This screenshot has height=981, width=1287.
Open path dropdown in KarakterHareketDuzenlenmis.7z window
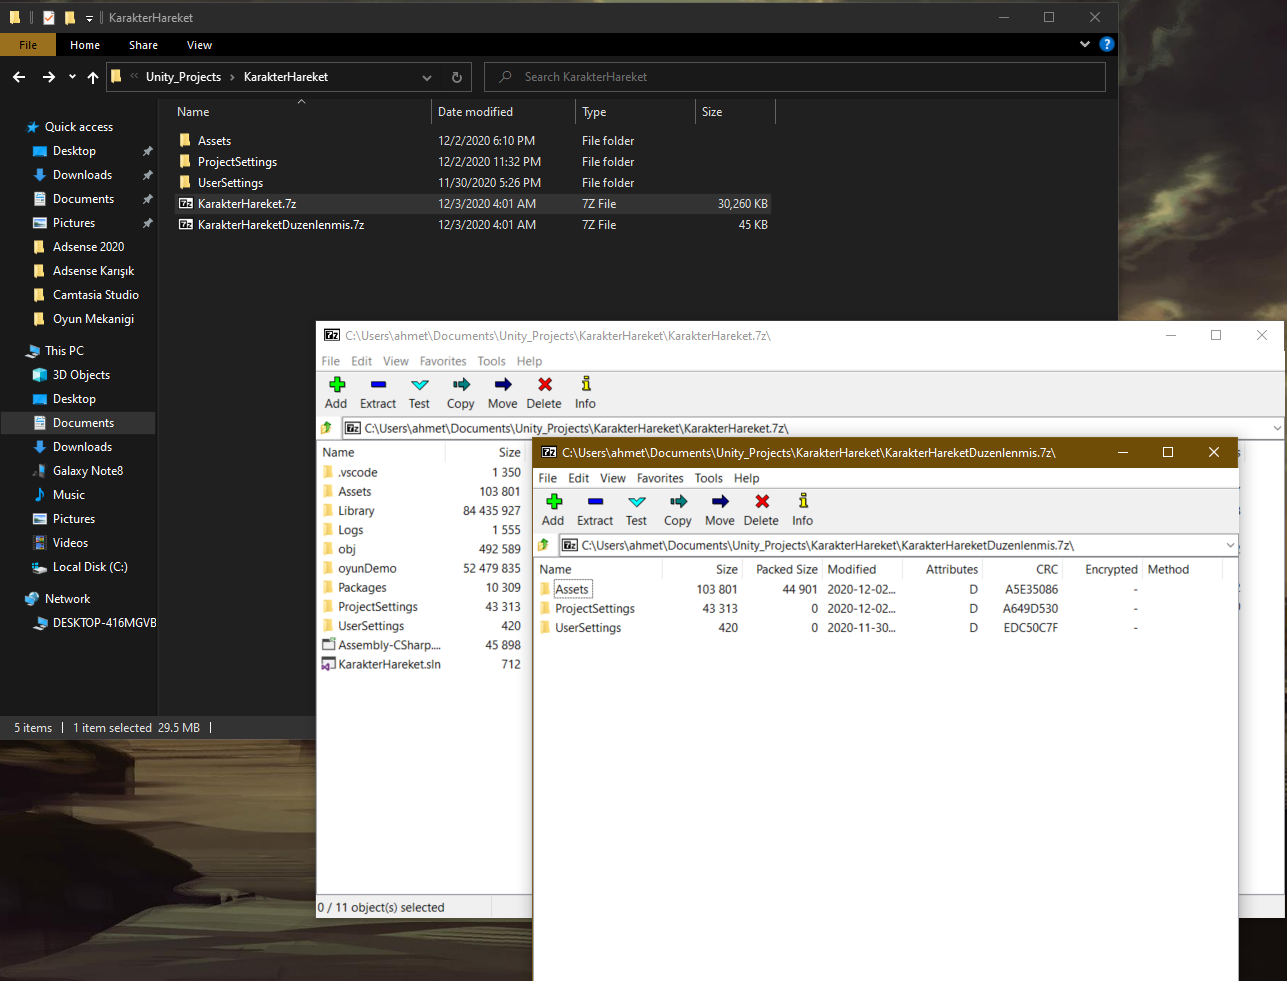click(x=1230, y=545)
